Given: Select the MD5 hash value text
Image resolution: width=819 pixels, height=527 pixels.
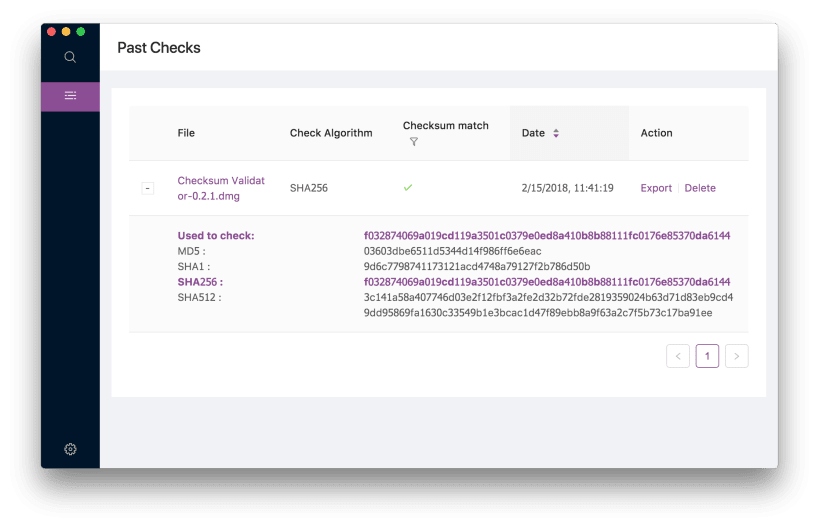Looking at the screenshot, I should pyautogui.click(x=452, y=251).
